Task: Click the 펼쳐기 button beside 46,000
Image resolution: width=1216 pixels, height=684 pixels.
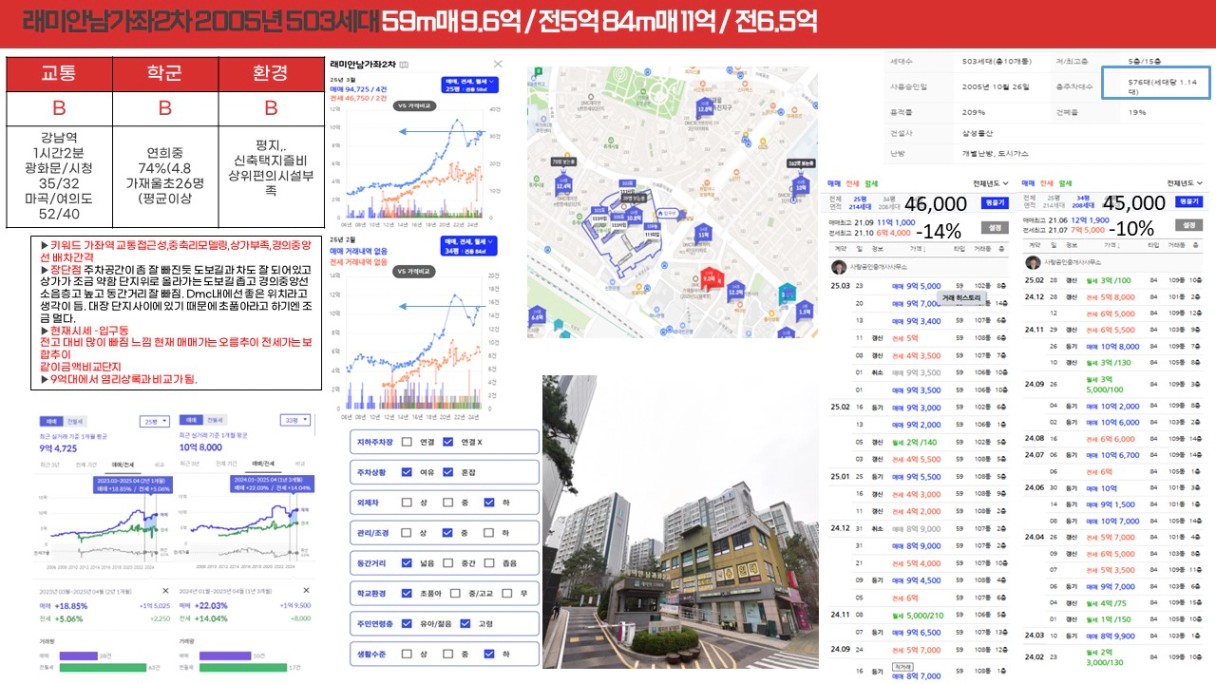Action: point(995,204)
